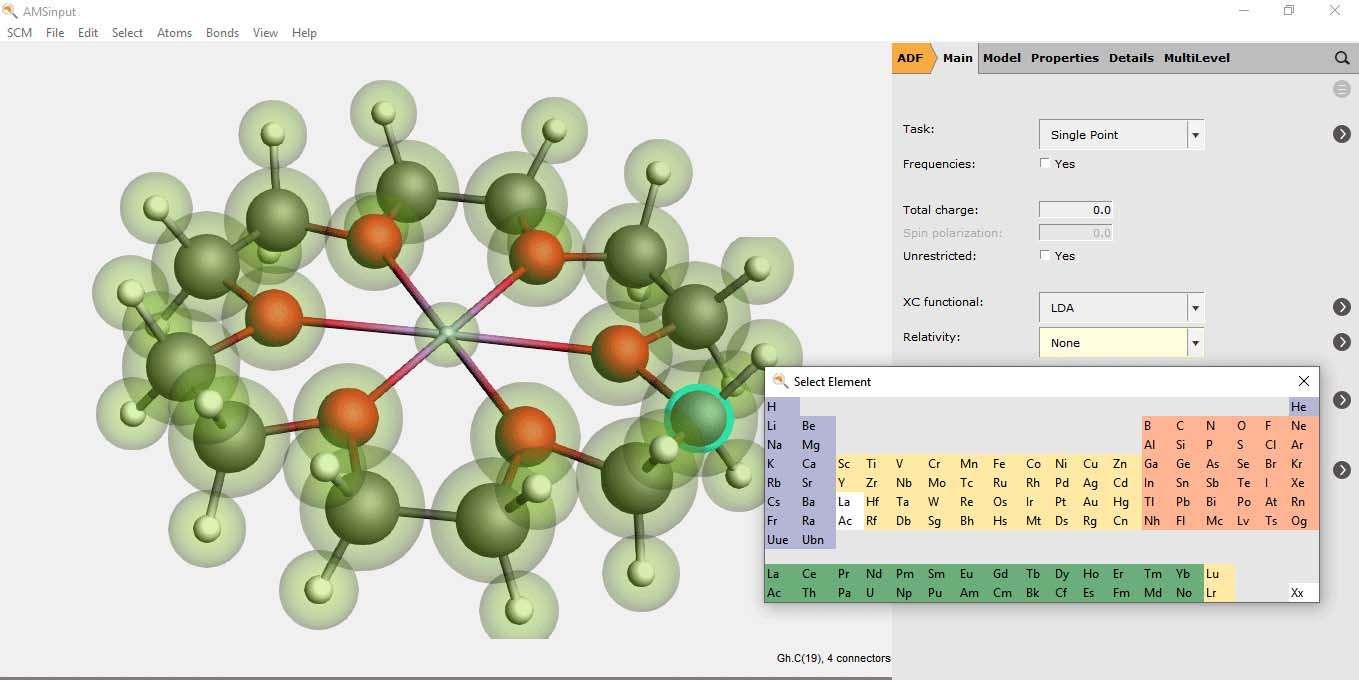
Task: Choose Fe in the periodic table
Action: point(999,464)
